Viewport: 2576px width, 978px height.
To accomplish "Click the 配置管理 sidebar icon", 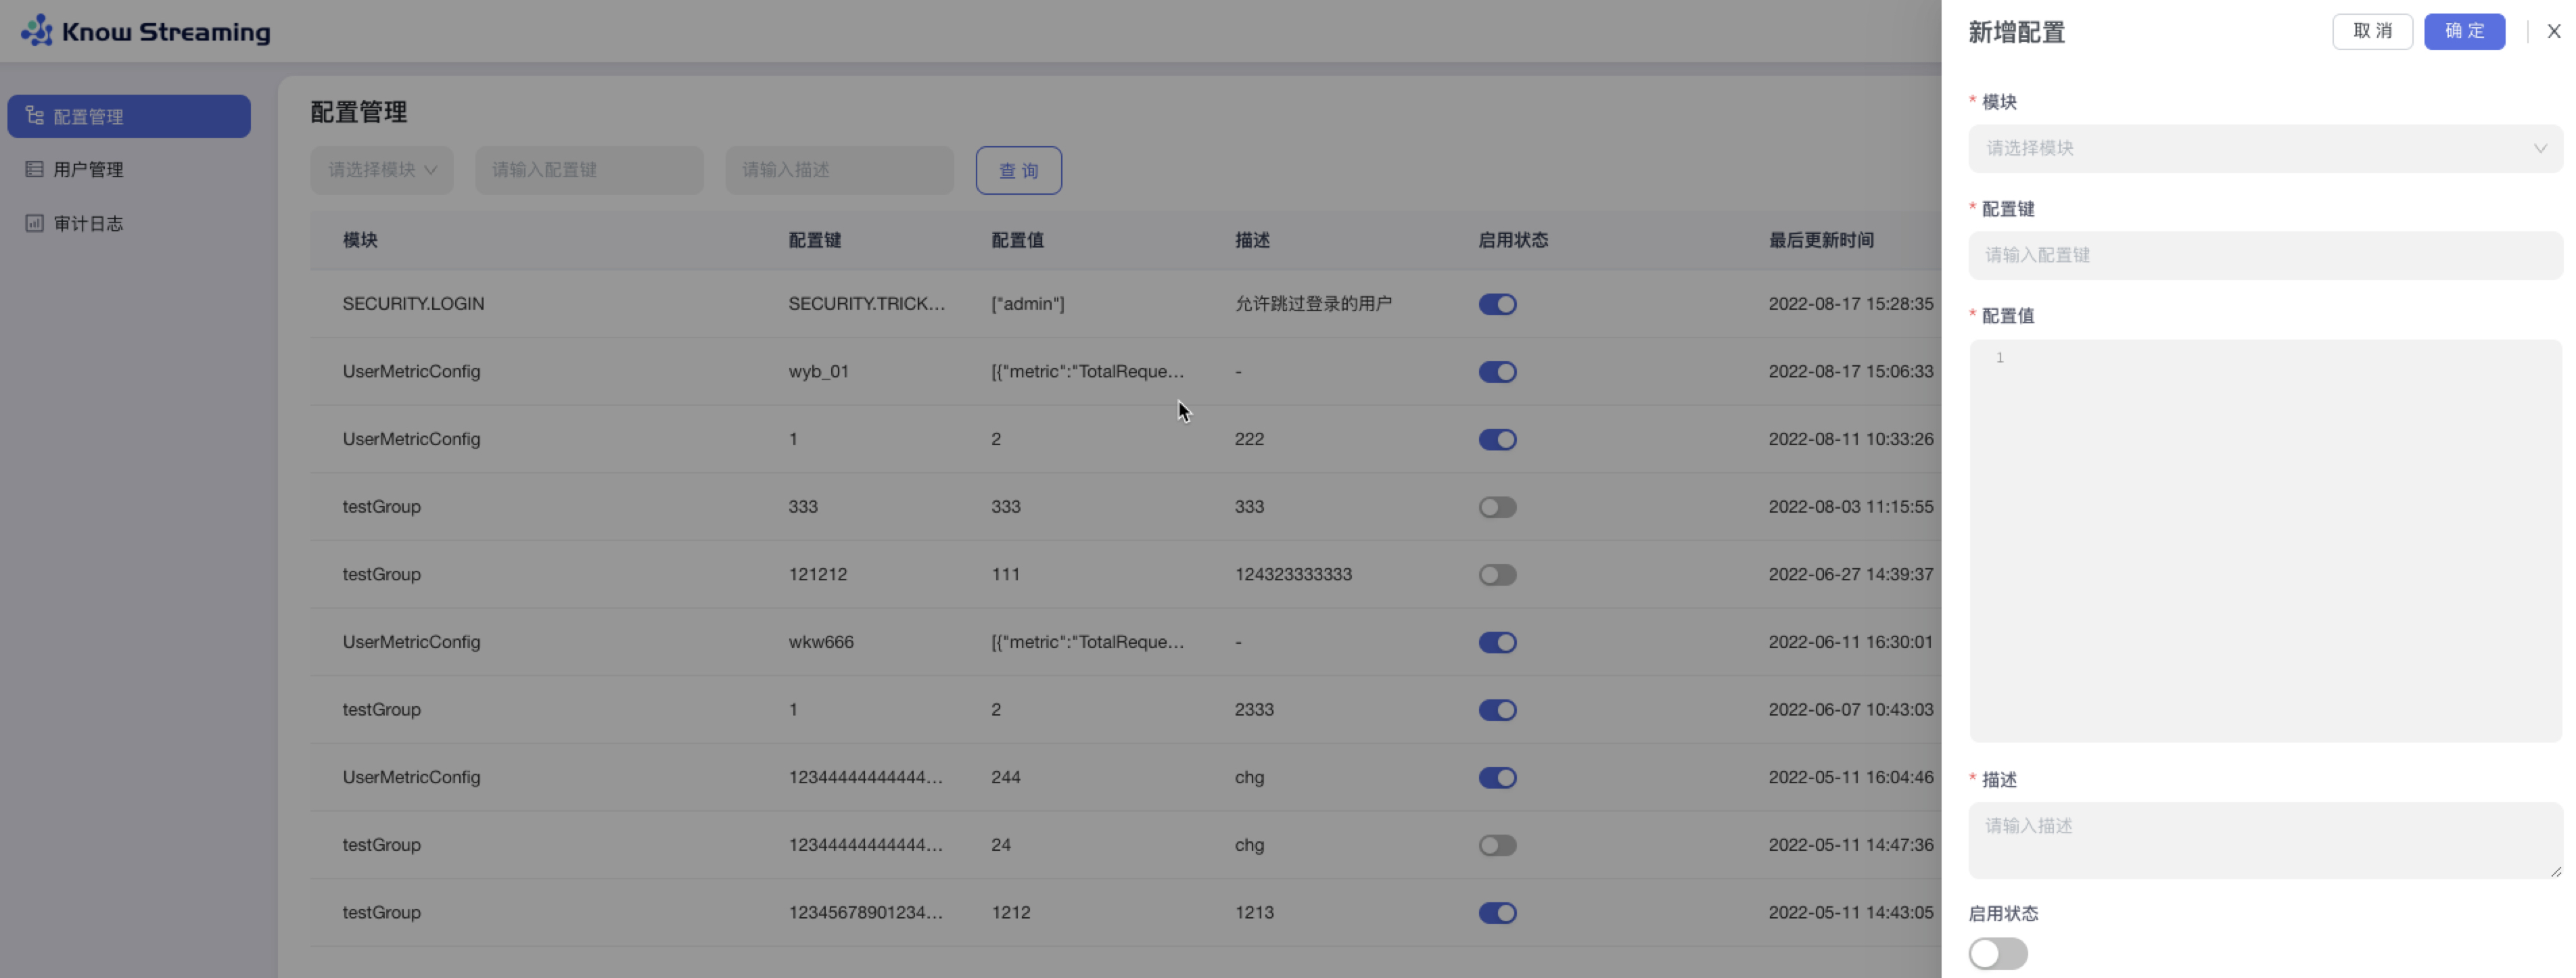I will click(x=35, y=116).
